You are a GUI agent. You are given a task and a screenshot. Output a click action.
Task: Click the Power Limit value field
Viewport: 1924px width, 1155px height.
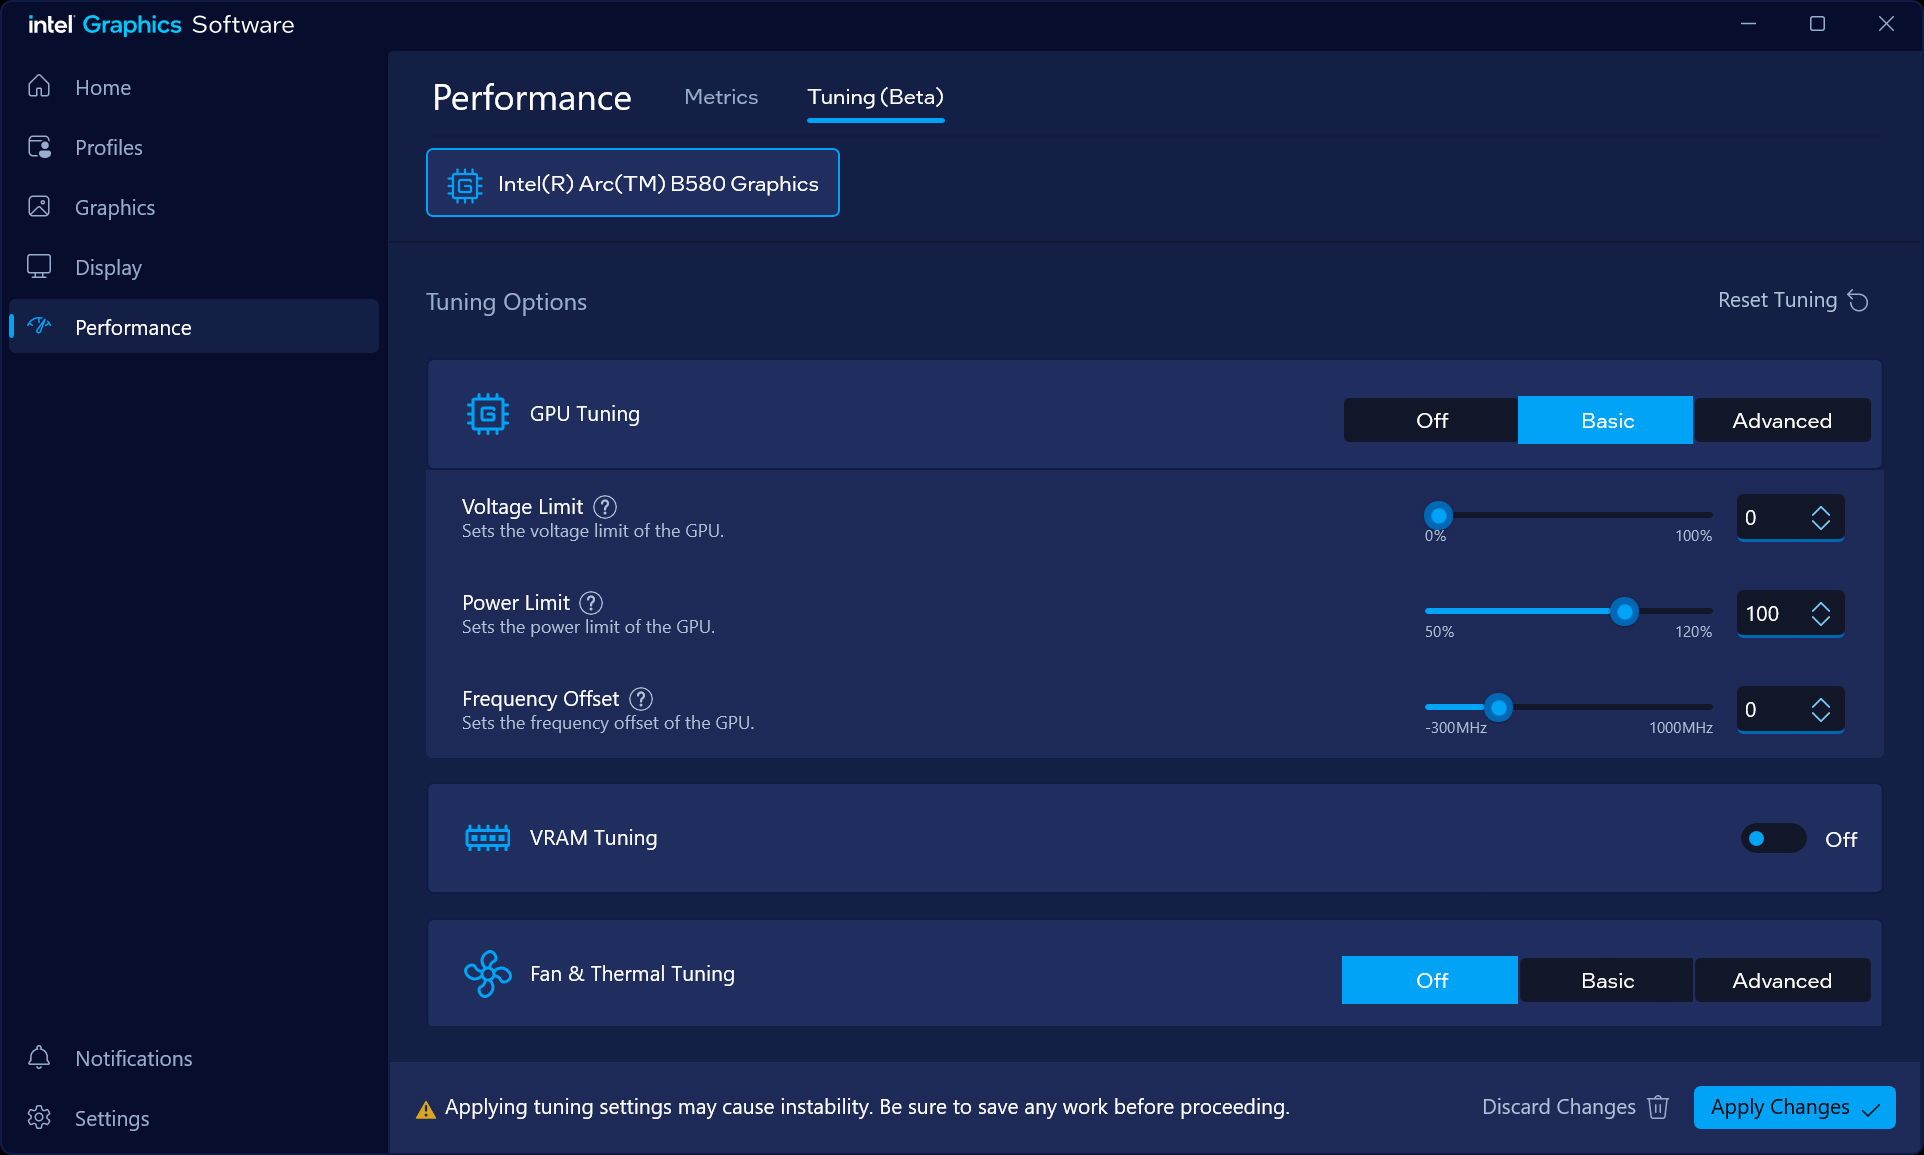tap(1790, 613)
